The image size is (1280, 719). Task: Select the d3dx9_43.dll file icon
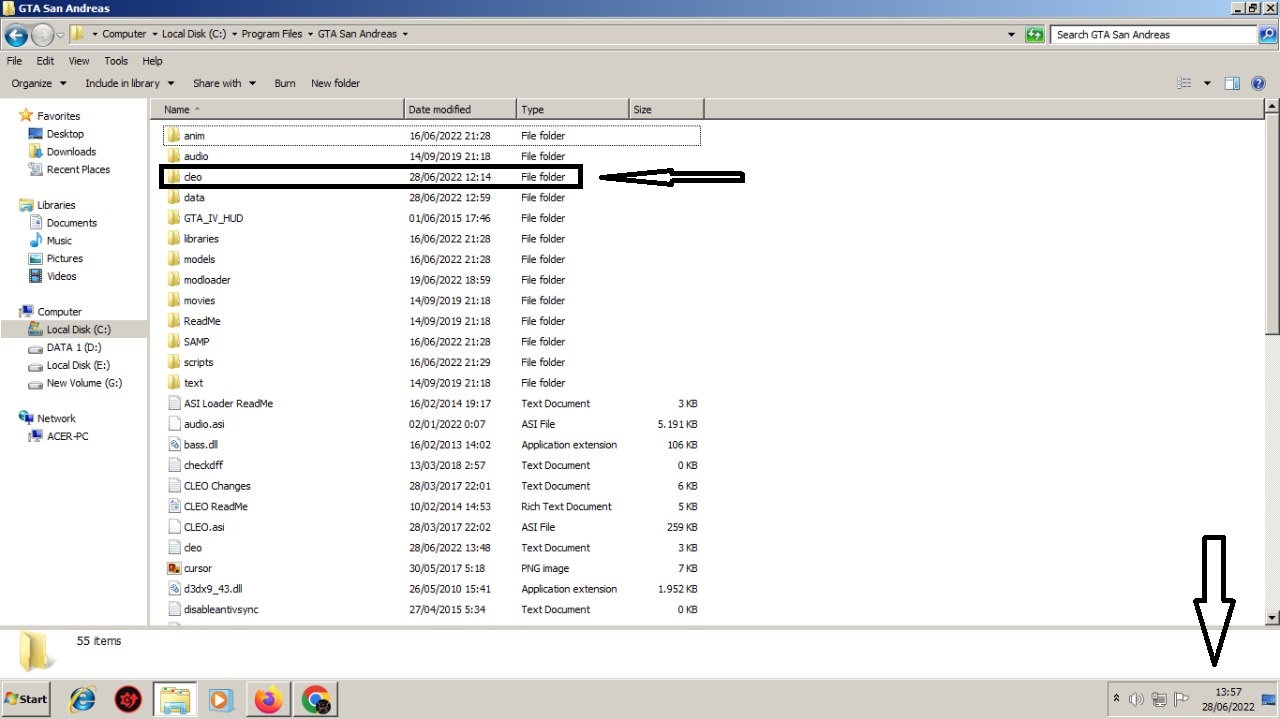(174, 589)
